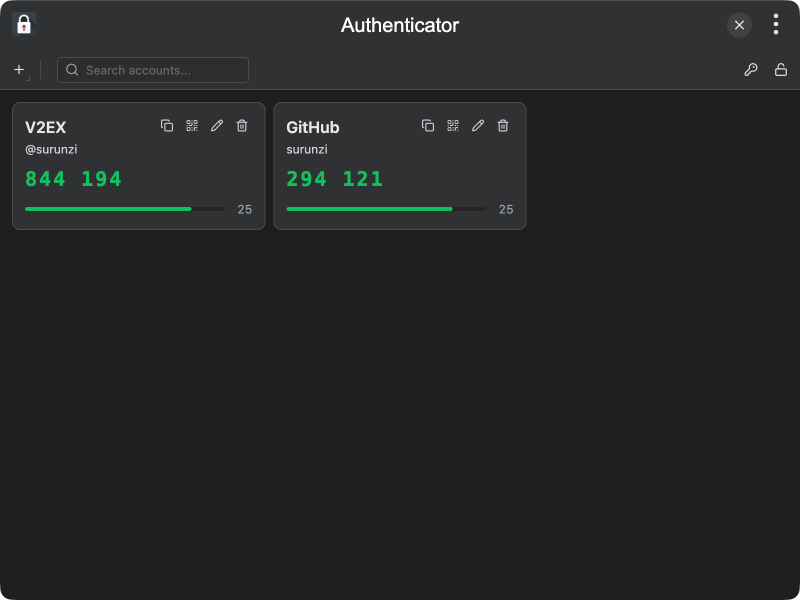Show QR code for GitHub account
Viewport: 800px width, 600px height.
point(453,126)
